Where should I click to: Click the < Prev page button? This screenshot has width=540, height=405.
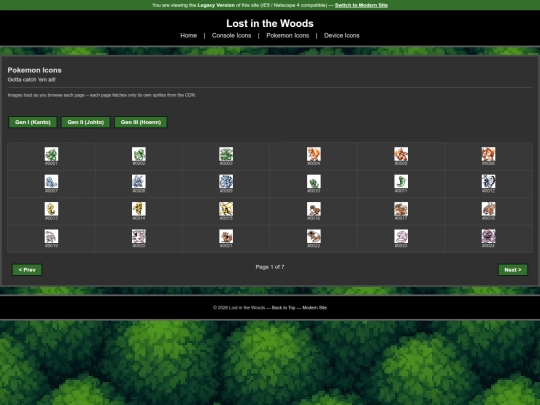(x=27, y=270)
